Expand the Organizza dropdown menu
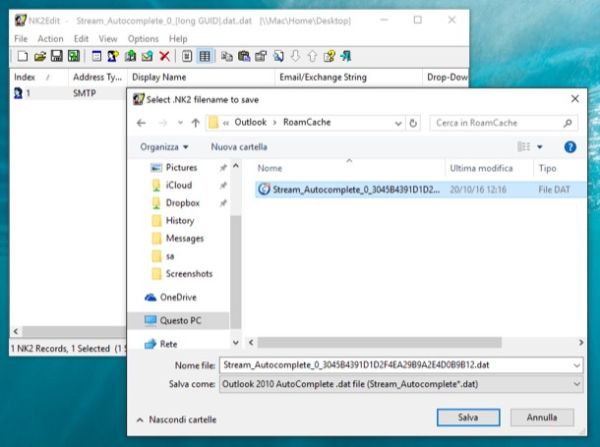The height and width of the screenshot is (447, 600). [165, 146]
